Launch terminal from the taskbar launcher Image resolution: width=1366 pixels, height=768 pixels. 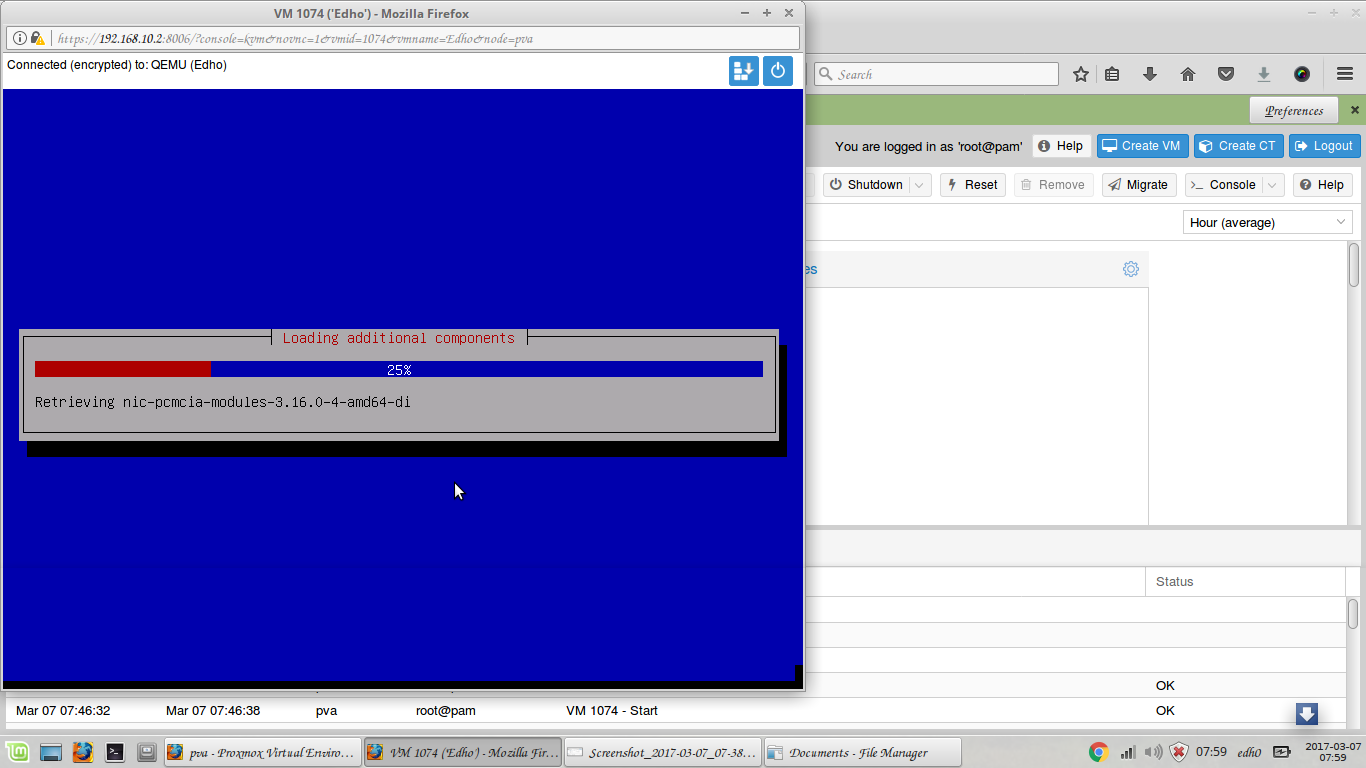pos(115,752)
